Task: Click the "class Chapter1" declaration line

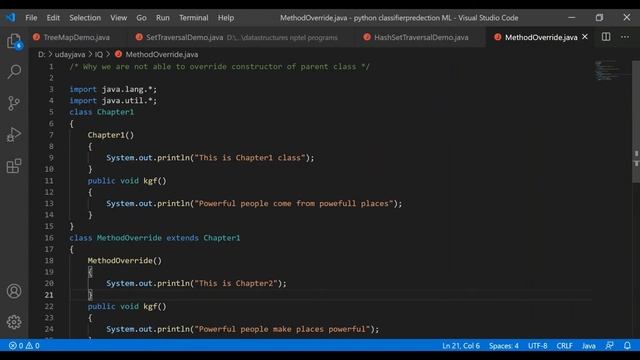Action: (102, 112)
